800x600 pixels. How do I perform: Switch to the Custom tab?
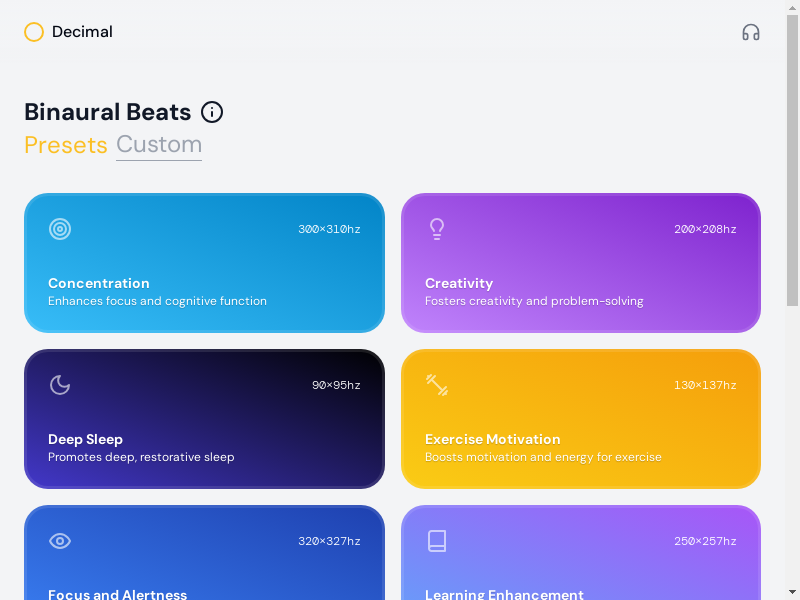(159, 145)
